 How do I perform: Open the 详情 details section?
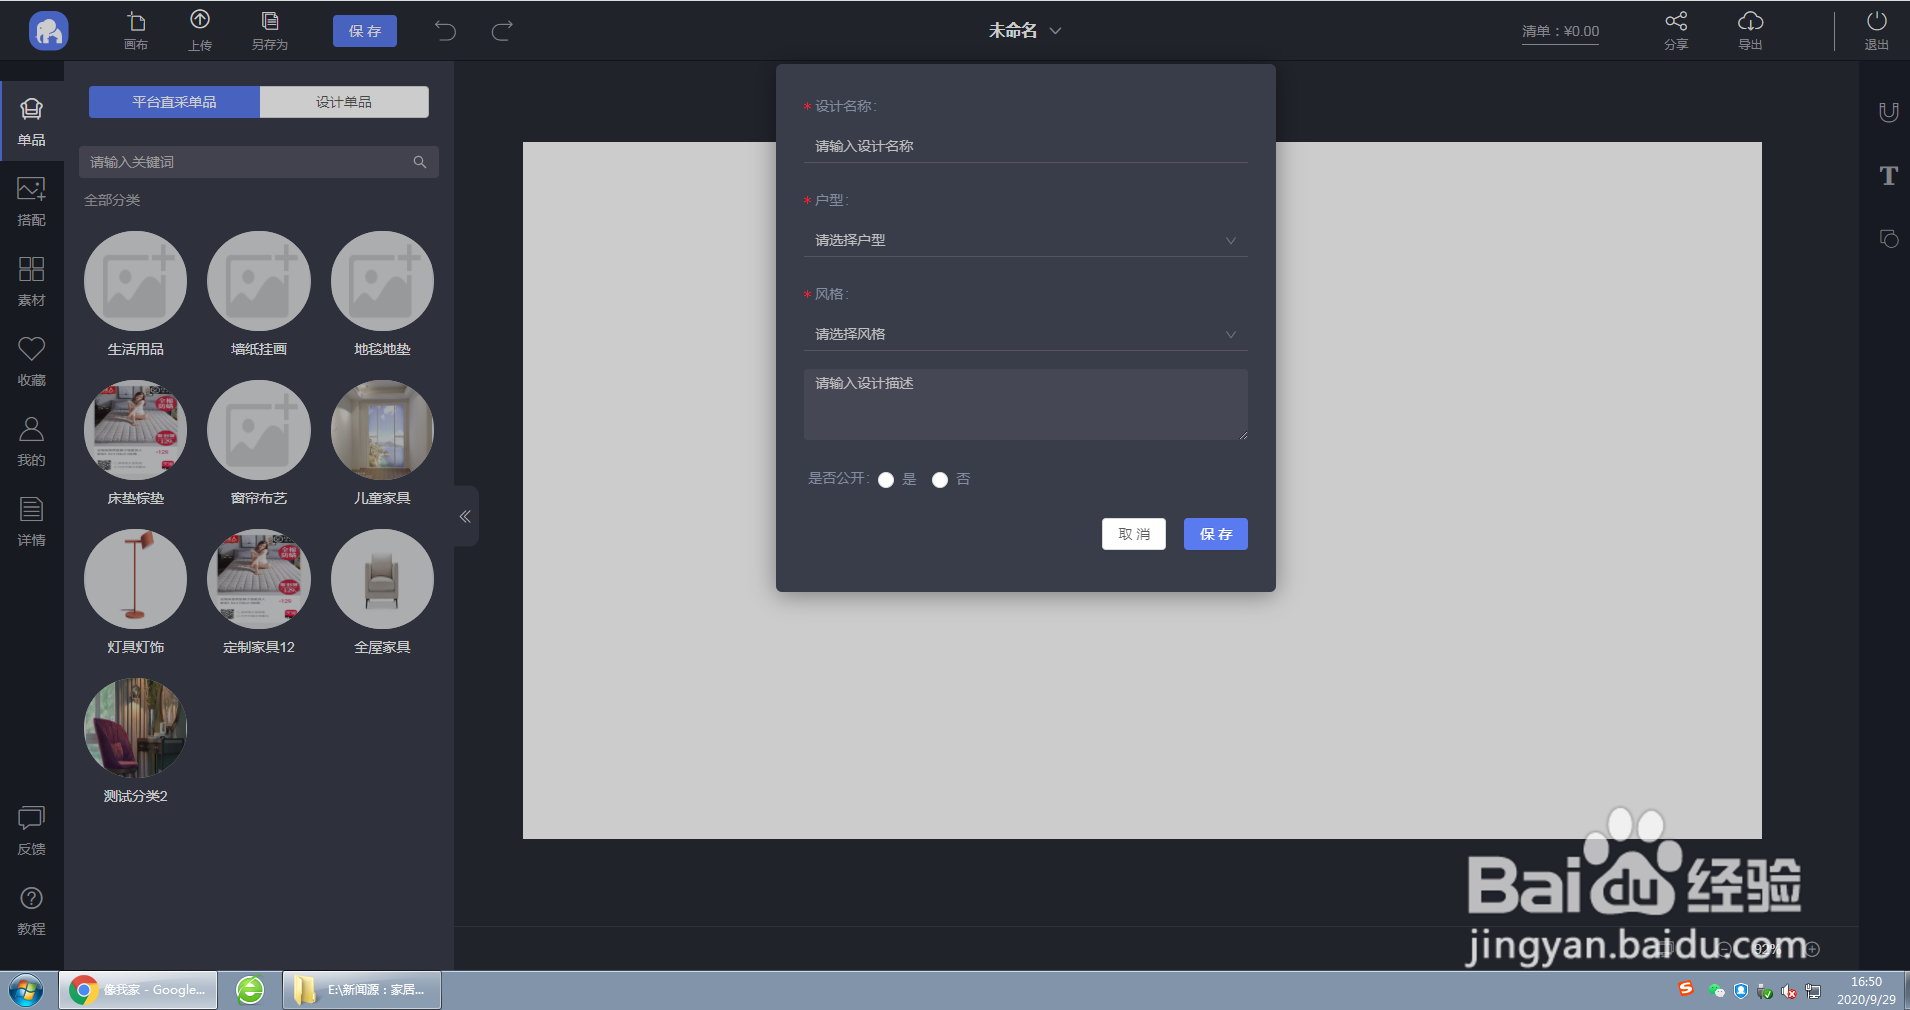click(x=32, y=522)
